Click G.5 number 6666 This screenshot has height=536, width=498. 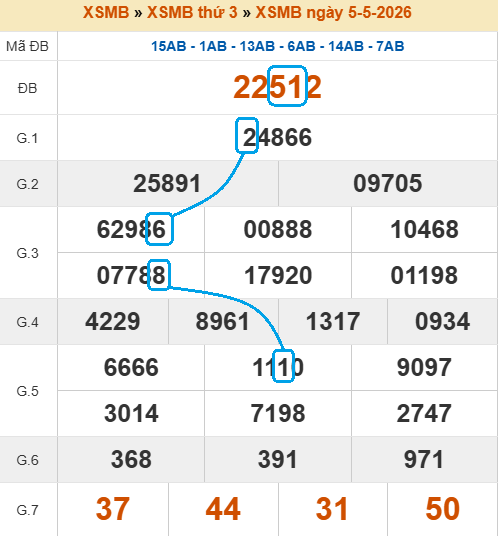(x=131, y=367)
